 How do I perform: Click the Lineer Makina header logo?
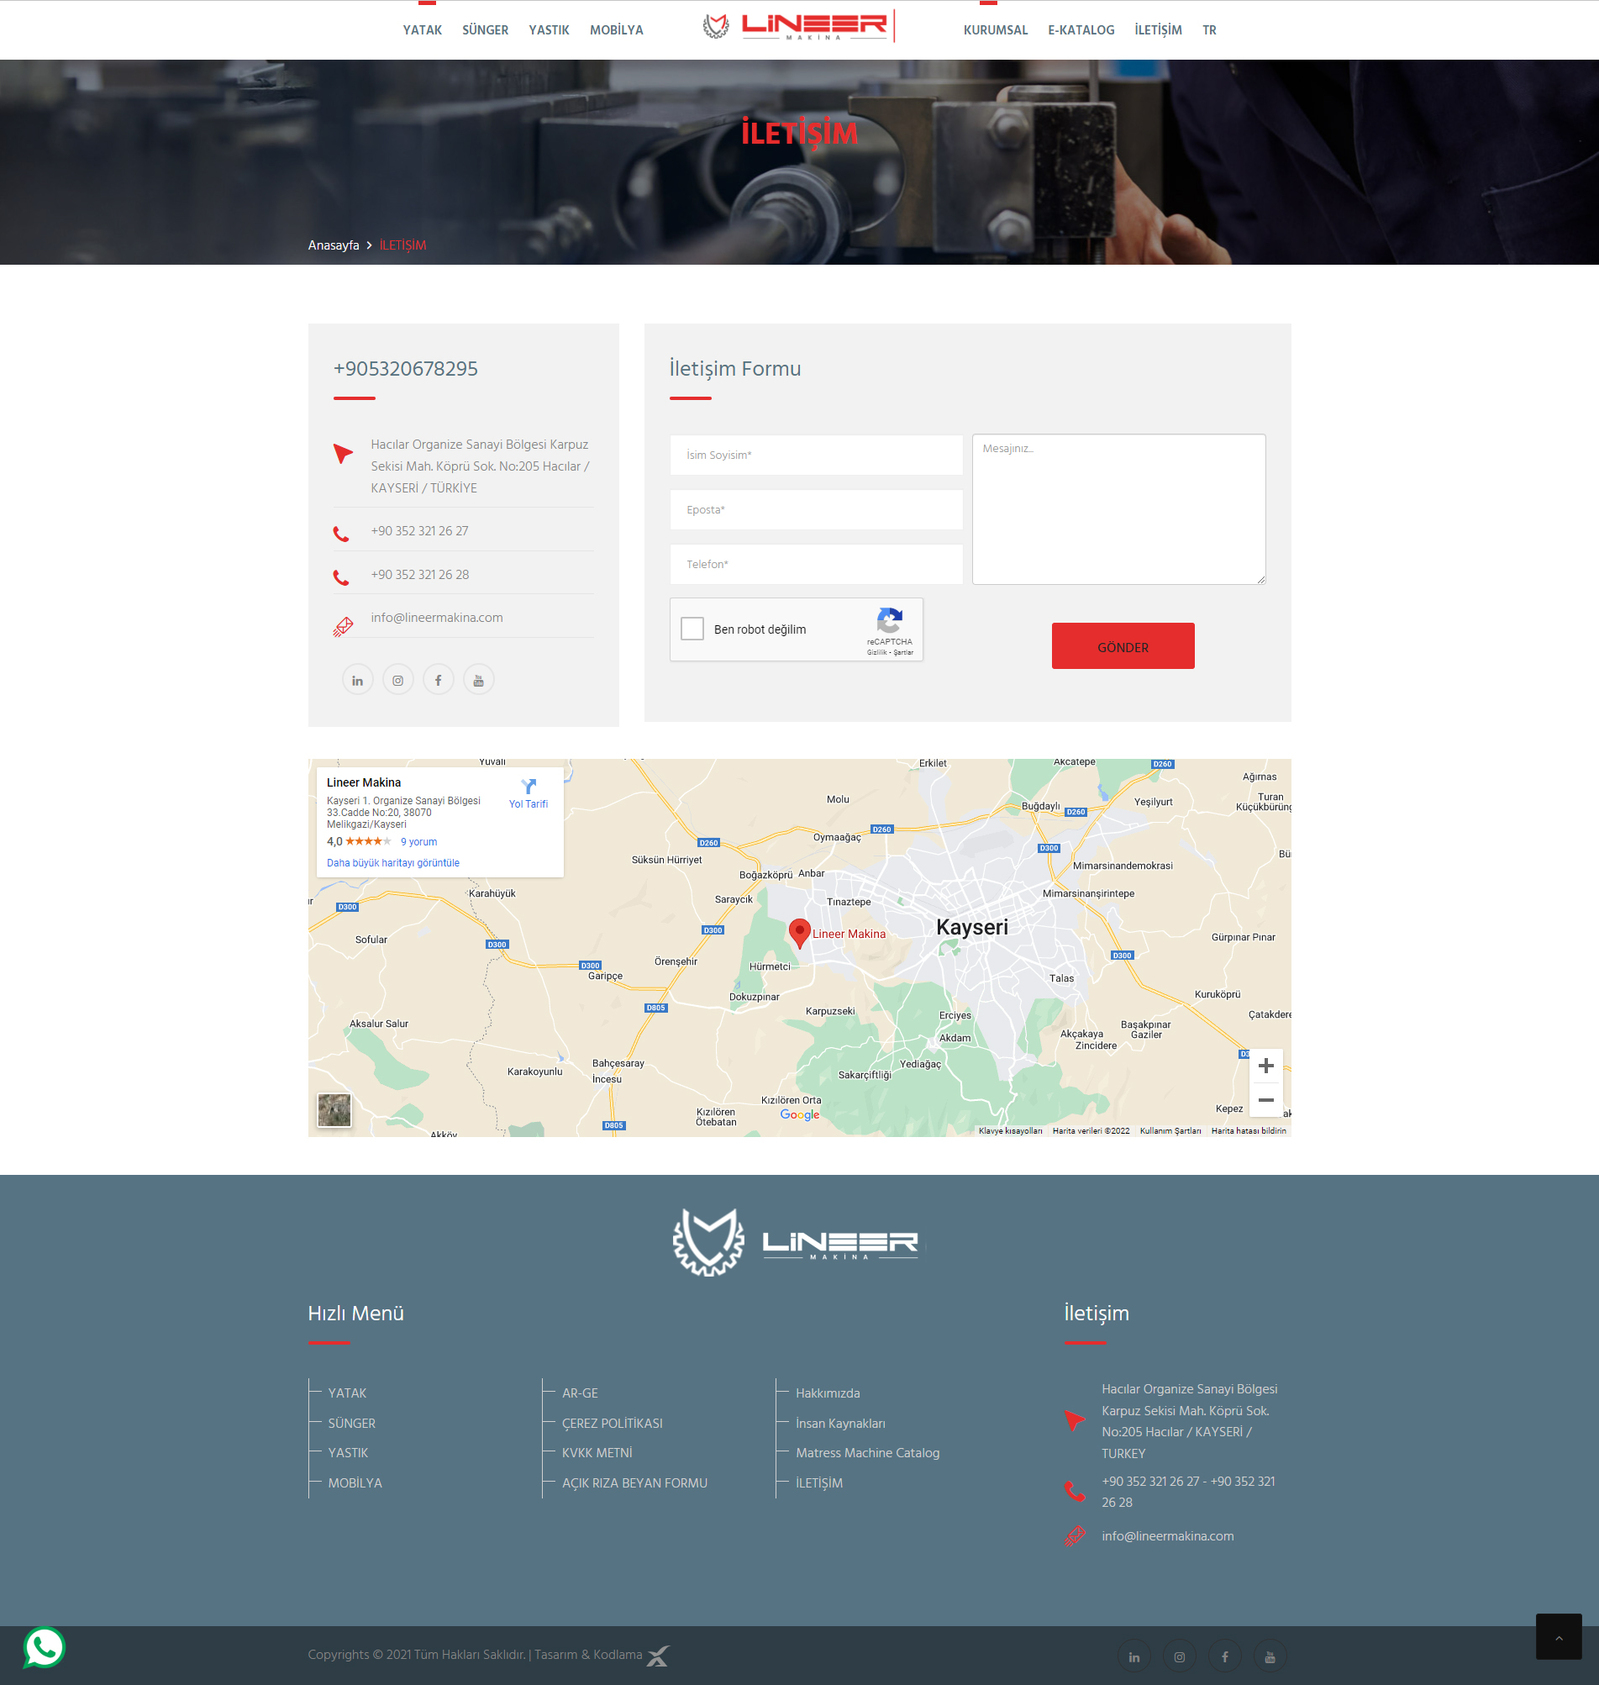click(798, 27)
